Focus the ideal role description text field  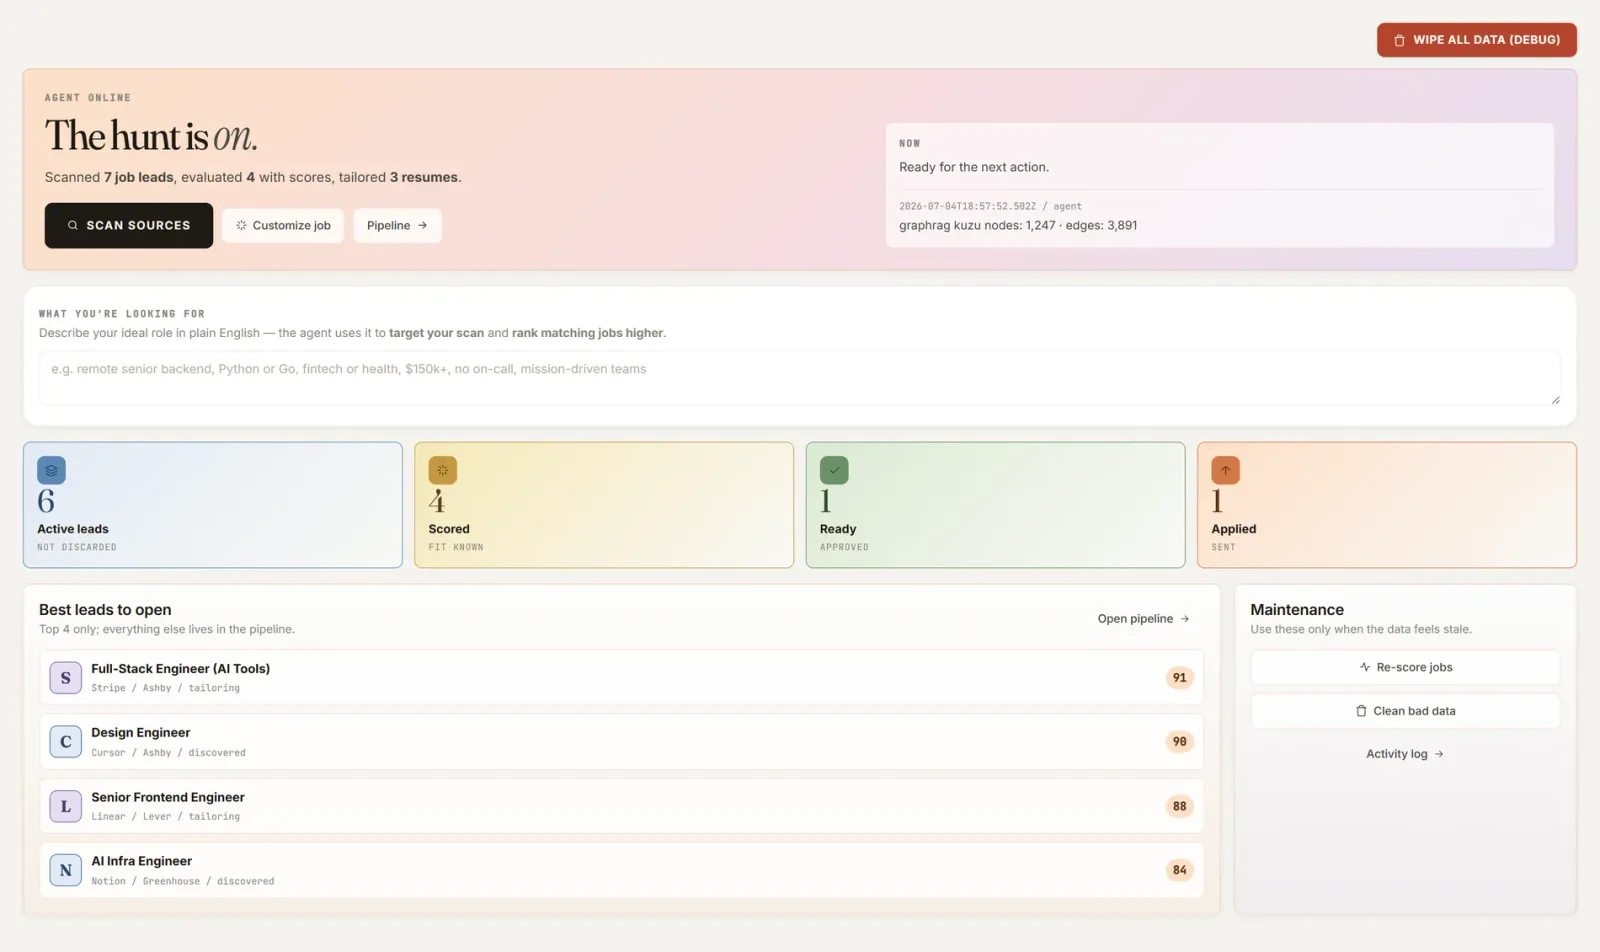pyautogui.click(x=799, y=378)
